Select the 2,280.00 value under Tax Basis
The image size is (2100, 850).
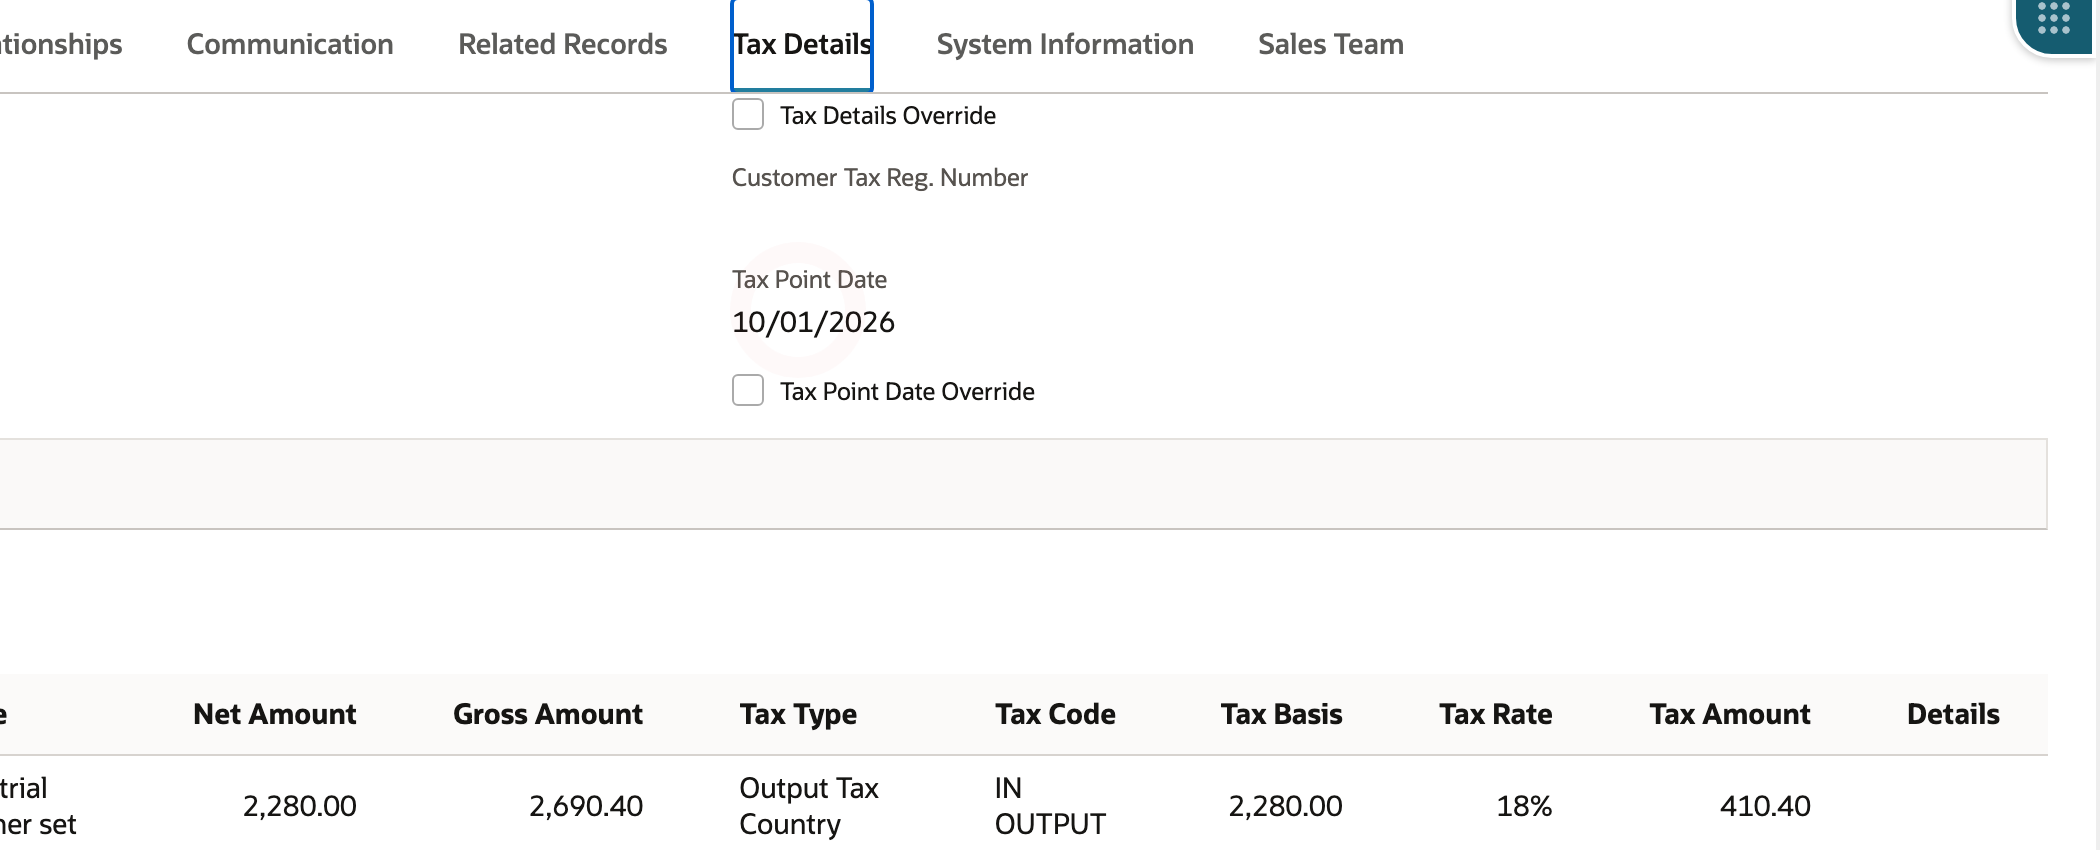click(x=1285, y=806)
